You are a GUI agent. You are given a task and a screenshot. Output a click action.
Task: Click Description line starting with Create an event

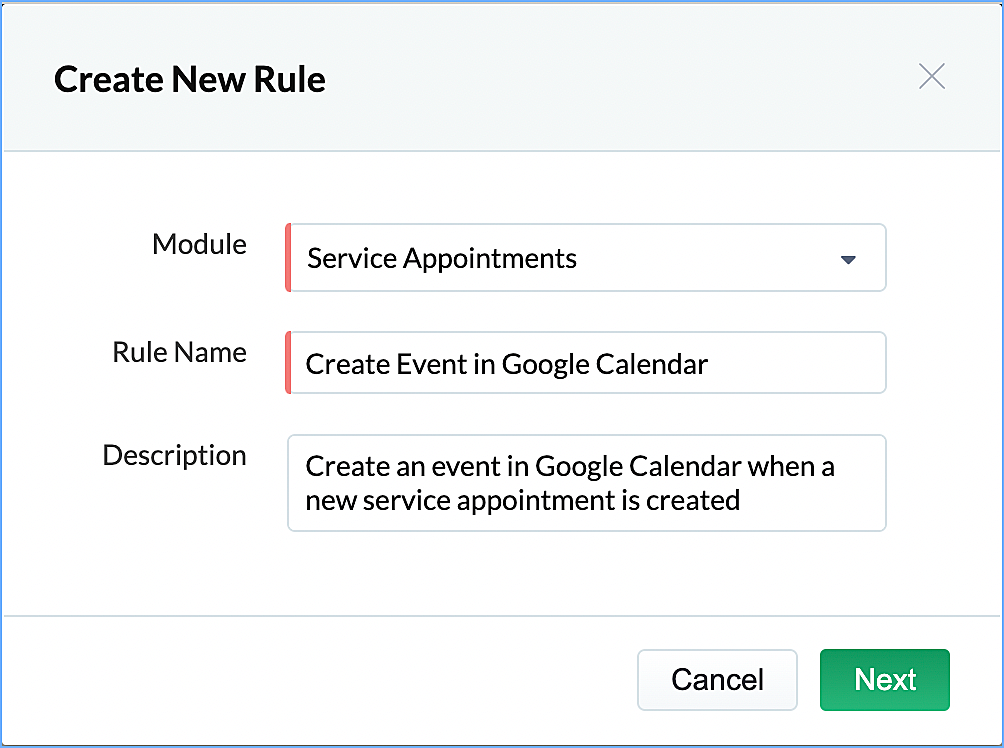click(570, 466)
